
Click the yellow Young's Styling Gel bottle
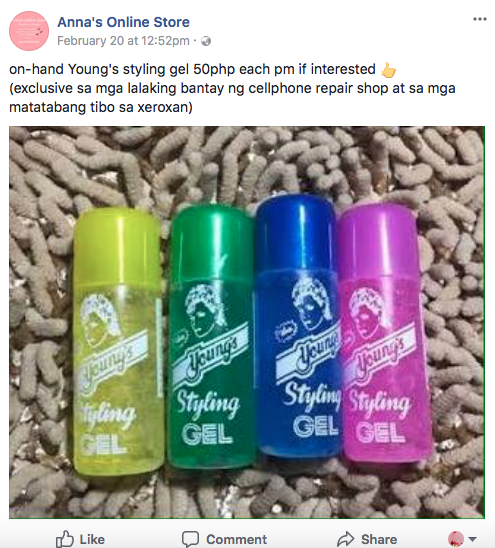tap(118, 341)
